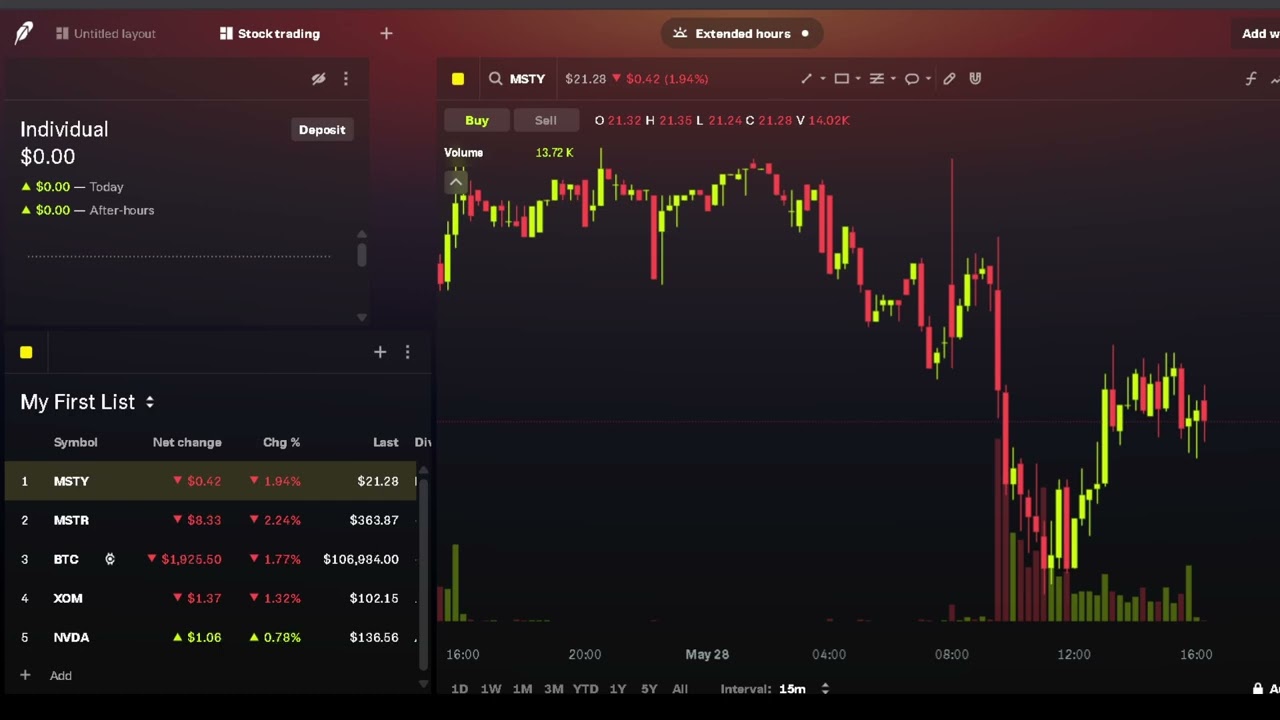Collapse the Volume indicator chevron
The height and width of the screenshot is (720, 1280).
click(x=456, y=182)
